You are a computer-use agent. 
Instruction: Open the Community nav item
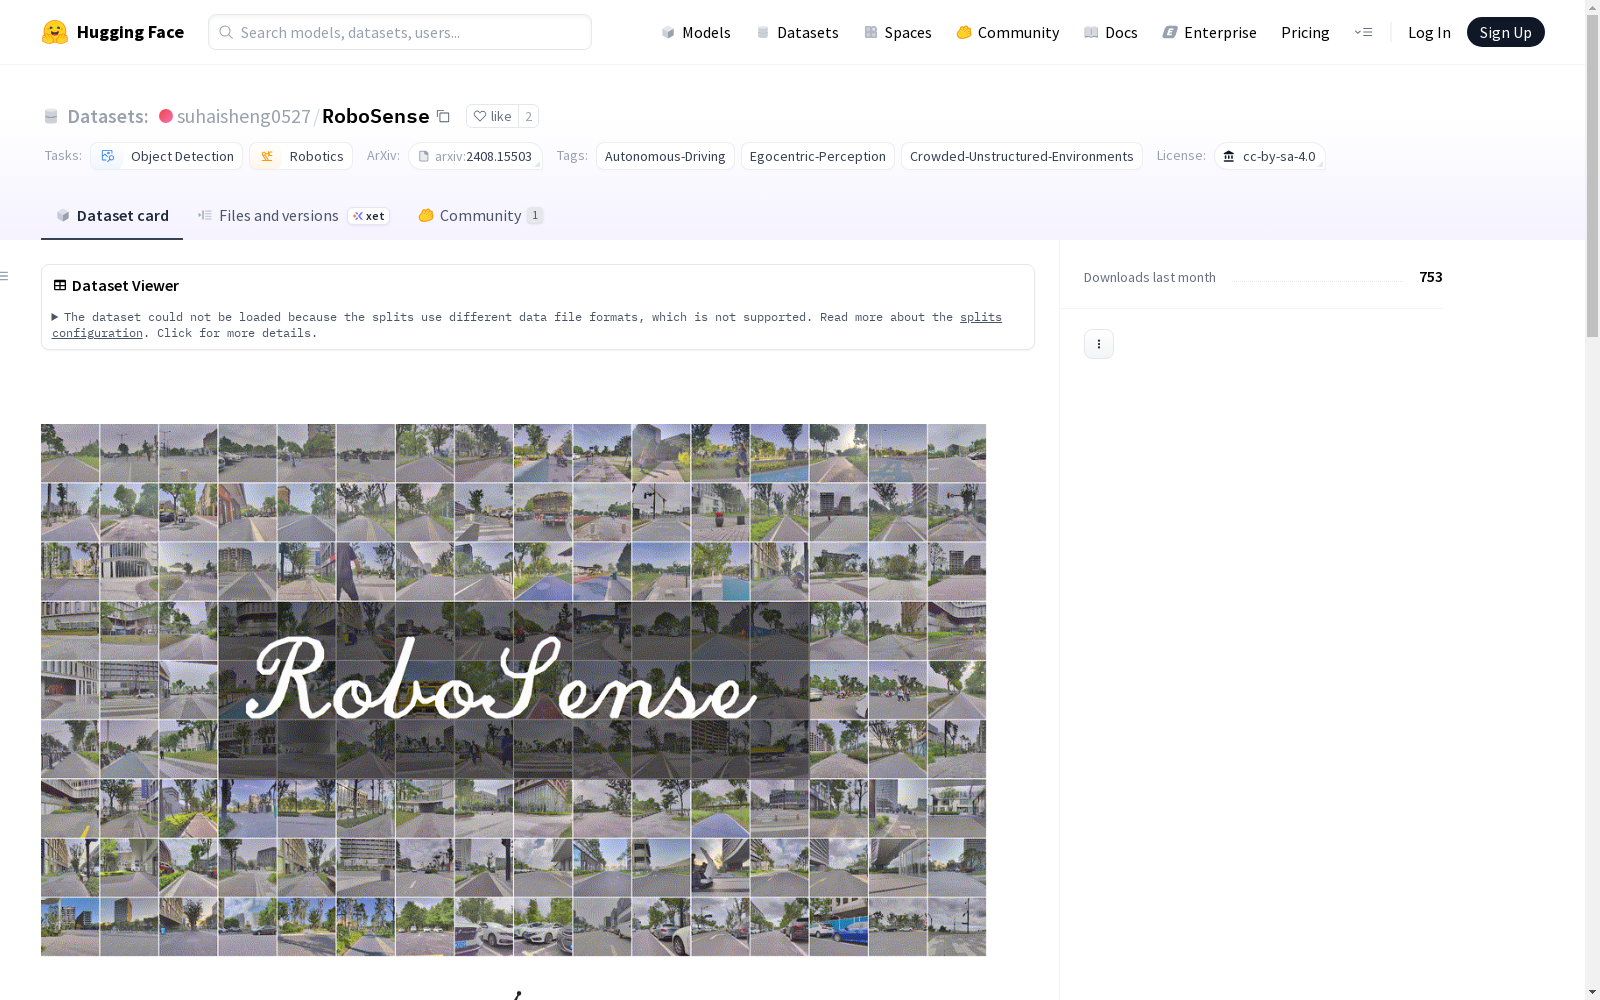tap(1007, 32)
